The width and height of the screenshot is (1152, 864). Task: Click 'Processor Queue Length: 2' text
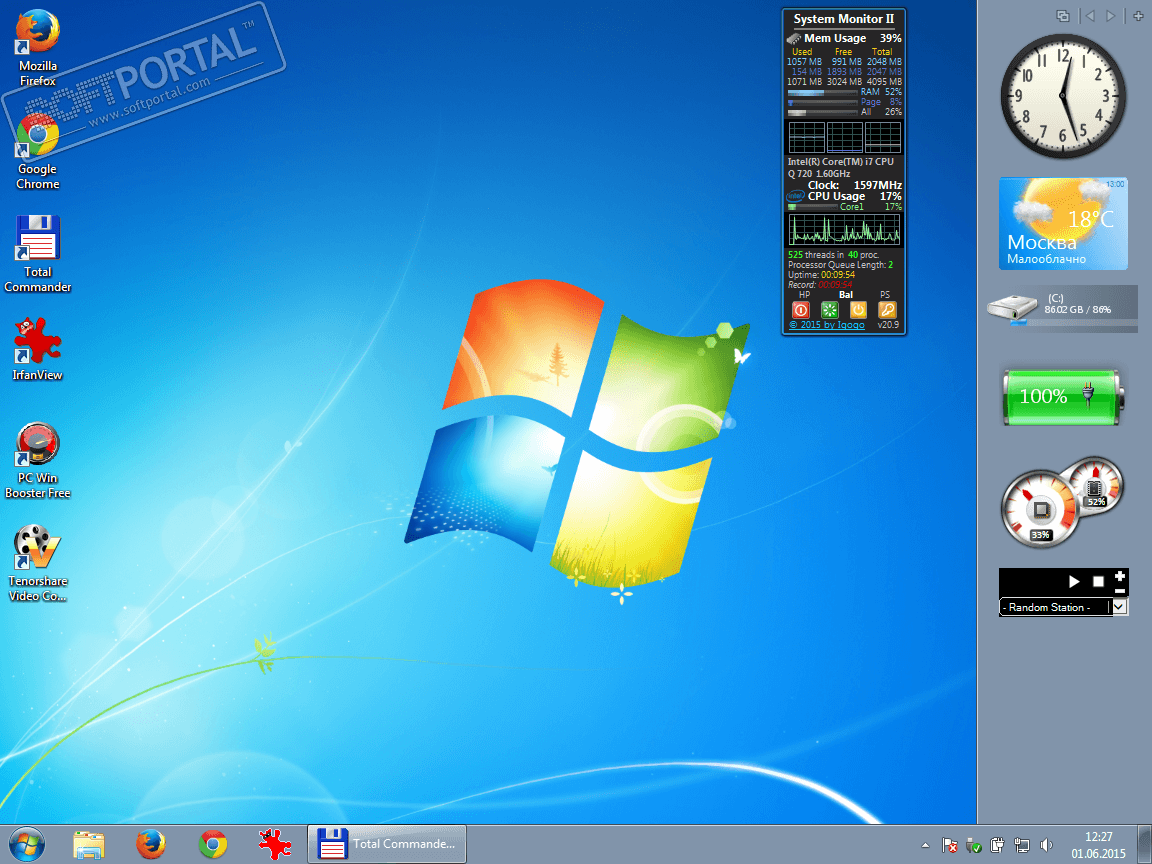(x=840, y=264)
